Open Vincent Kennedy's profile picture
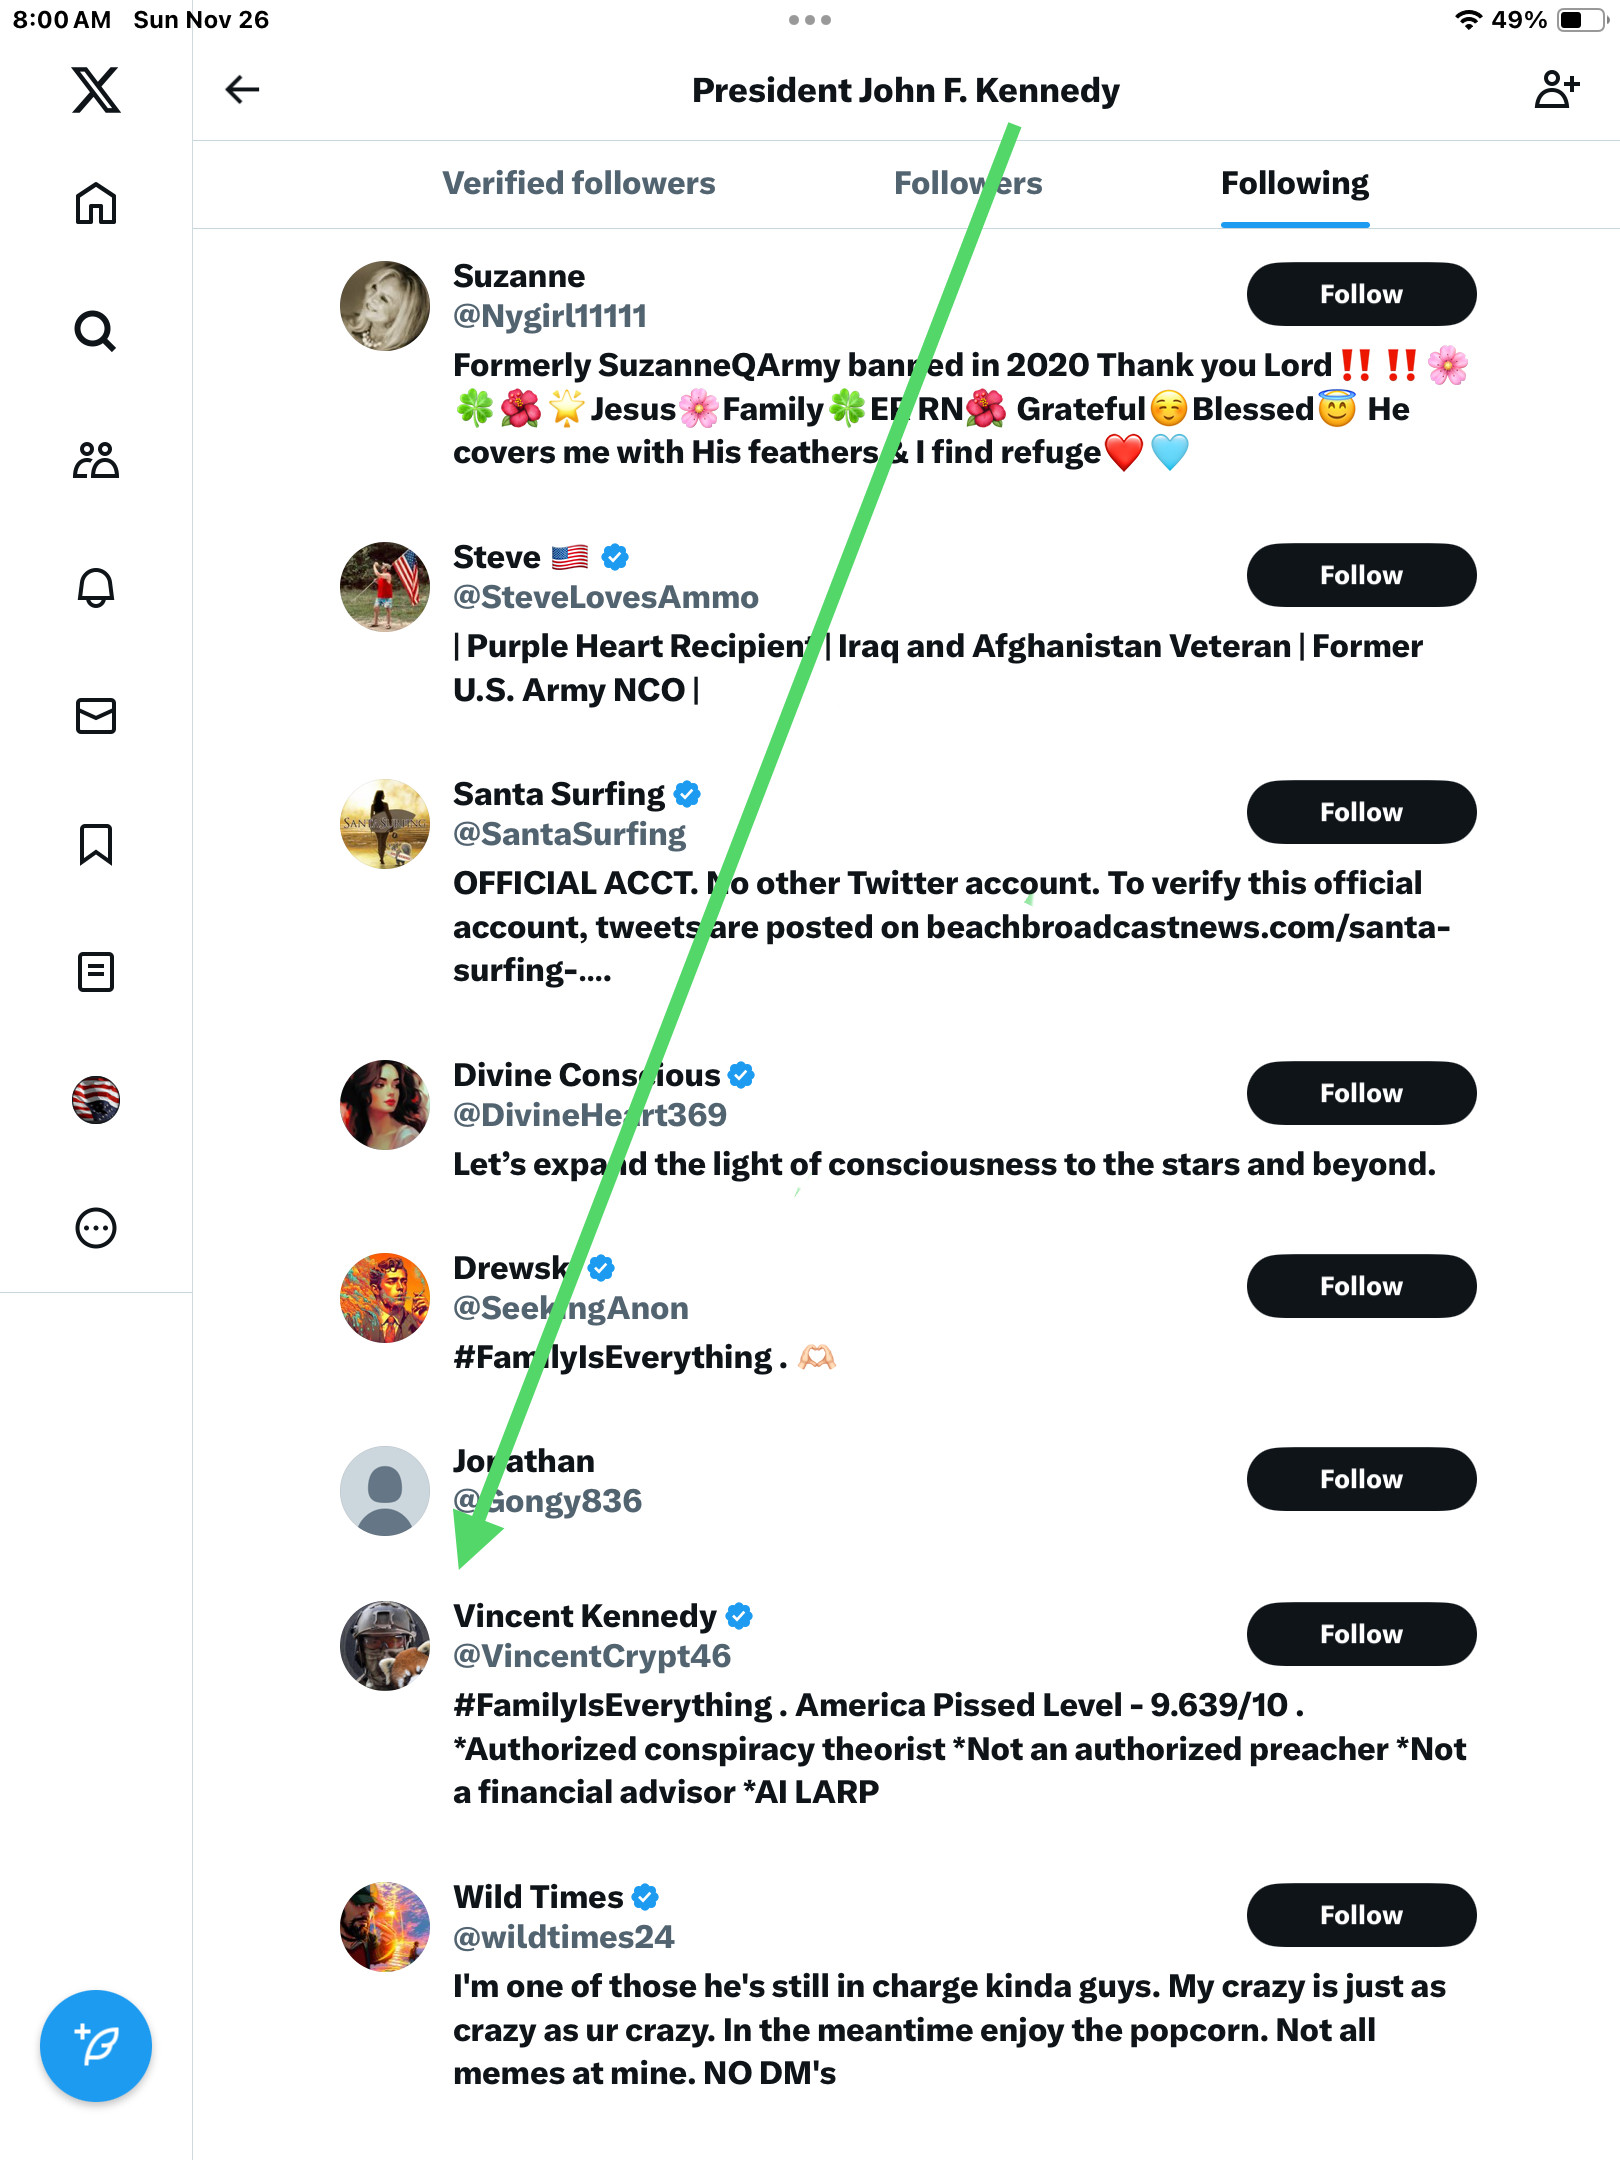 pos(385,1646)
